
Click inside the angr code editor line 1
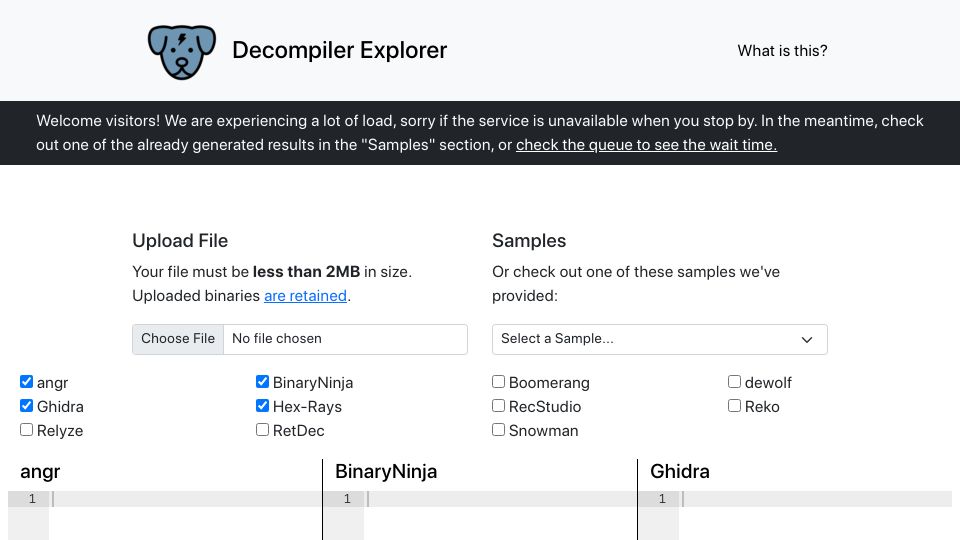[186, 499]
